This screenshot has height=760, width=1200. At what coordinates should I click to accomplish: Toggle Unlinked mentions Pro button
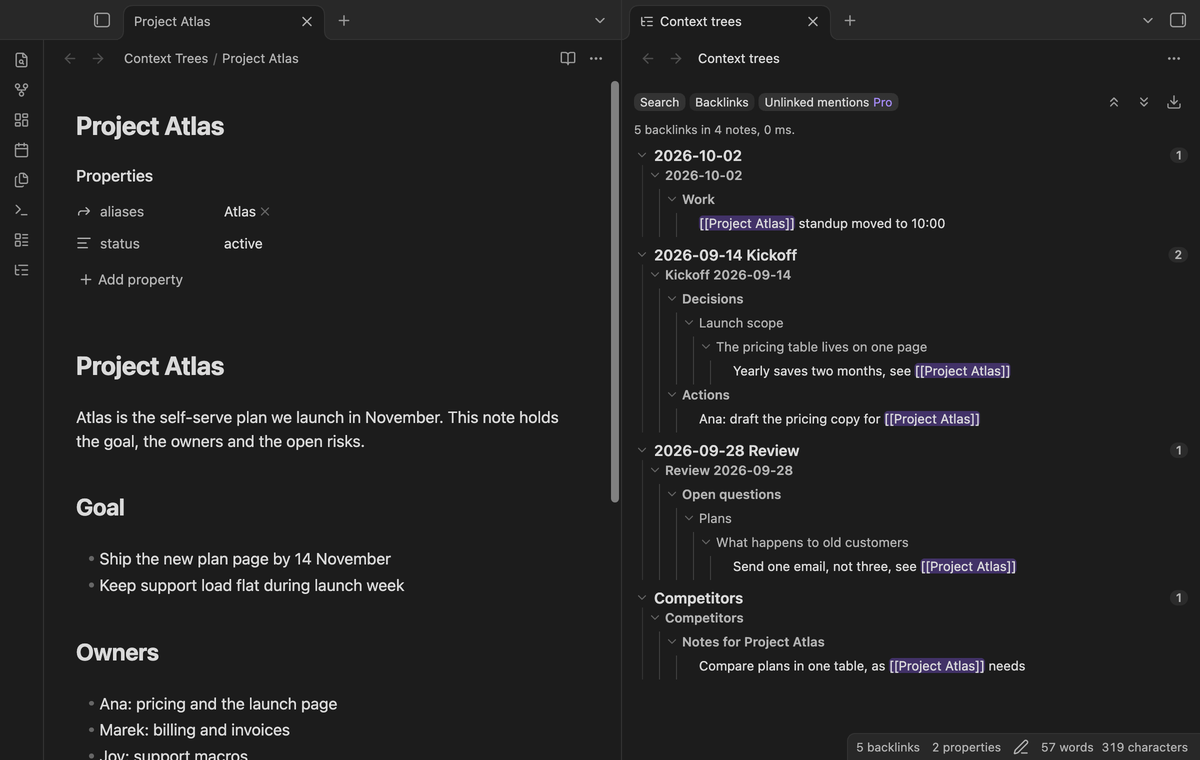click(828, 102)
